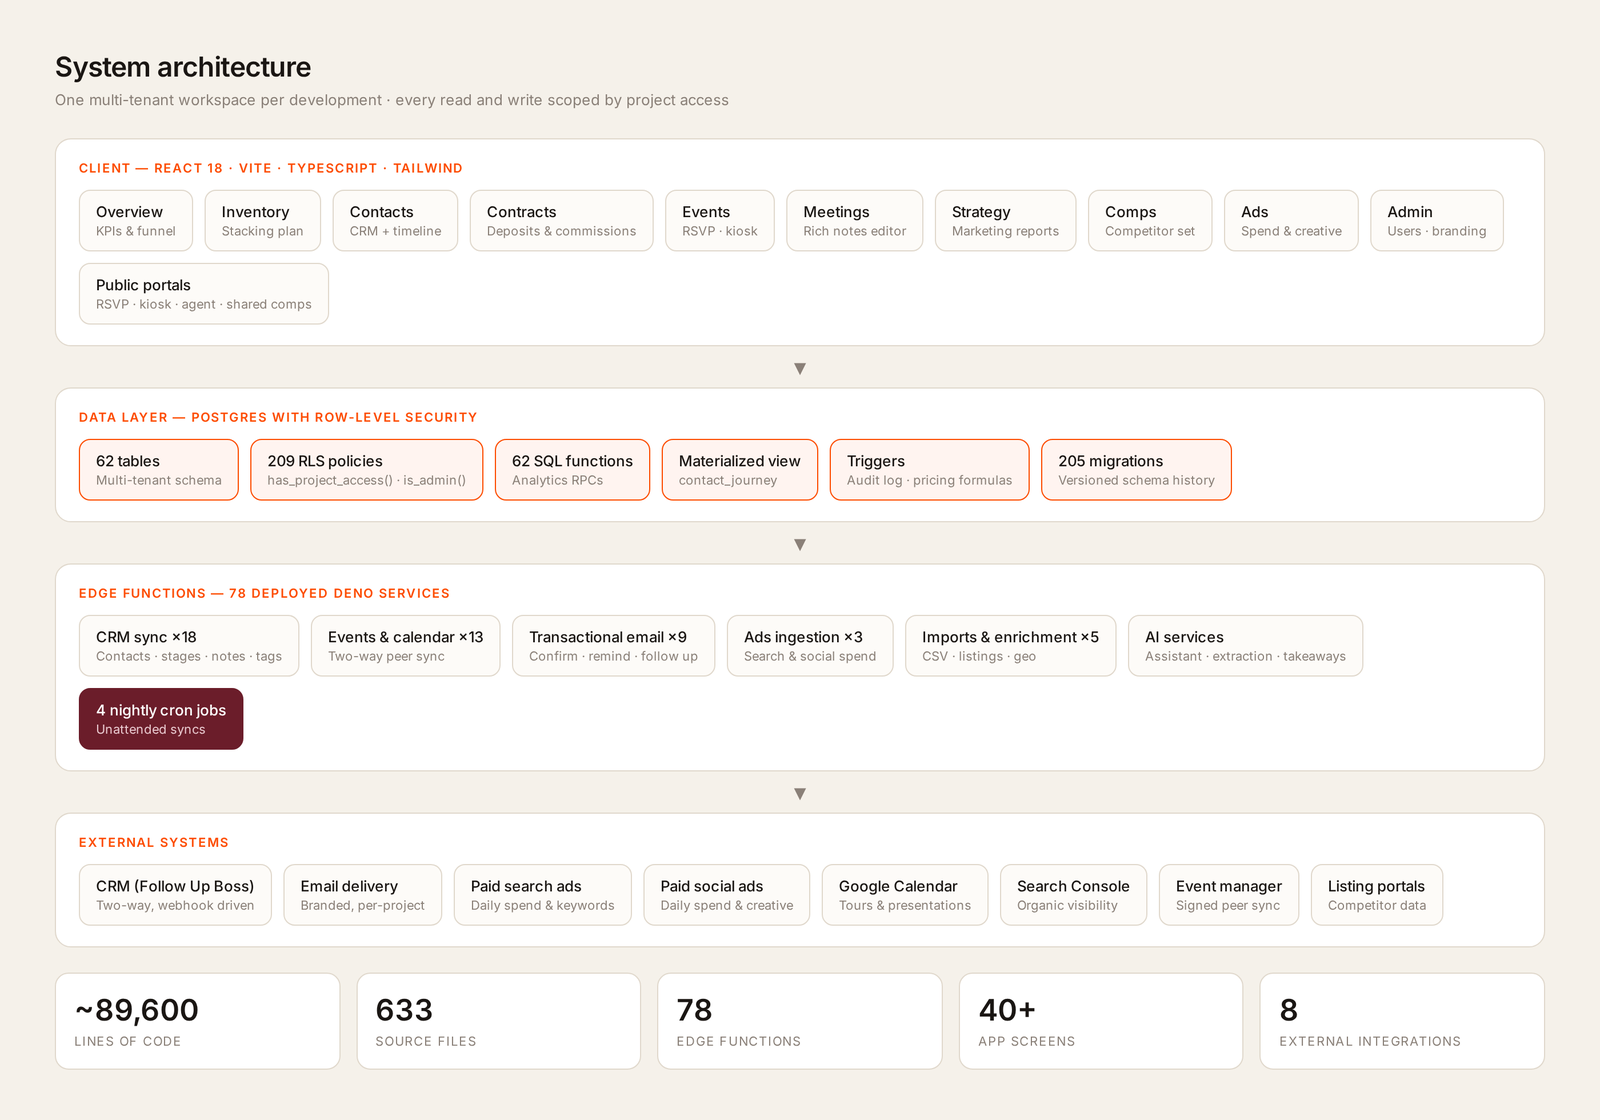Select the Edge Functions section heading

click(264, 593)
